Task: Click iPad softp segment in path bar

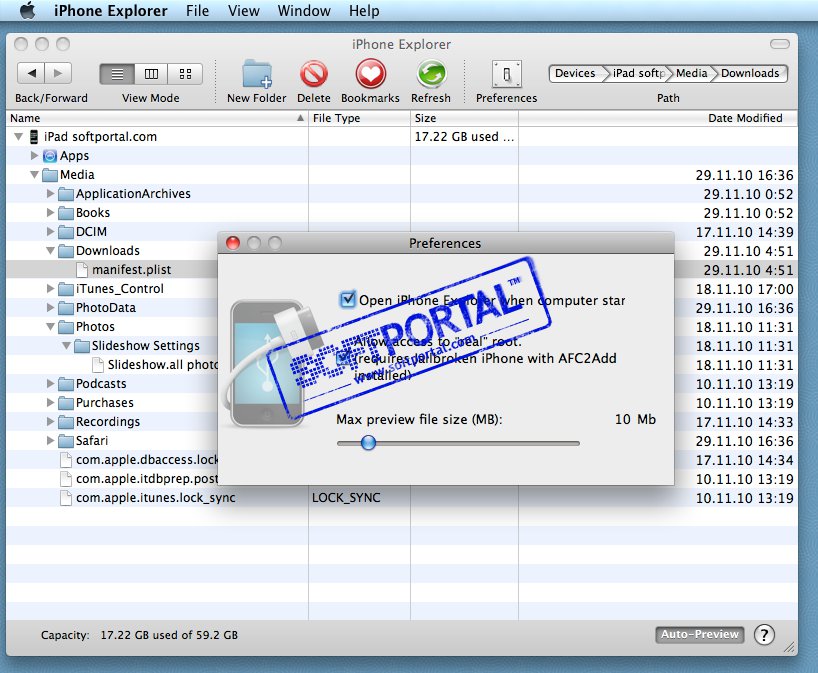Action: [639, 74]
